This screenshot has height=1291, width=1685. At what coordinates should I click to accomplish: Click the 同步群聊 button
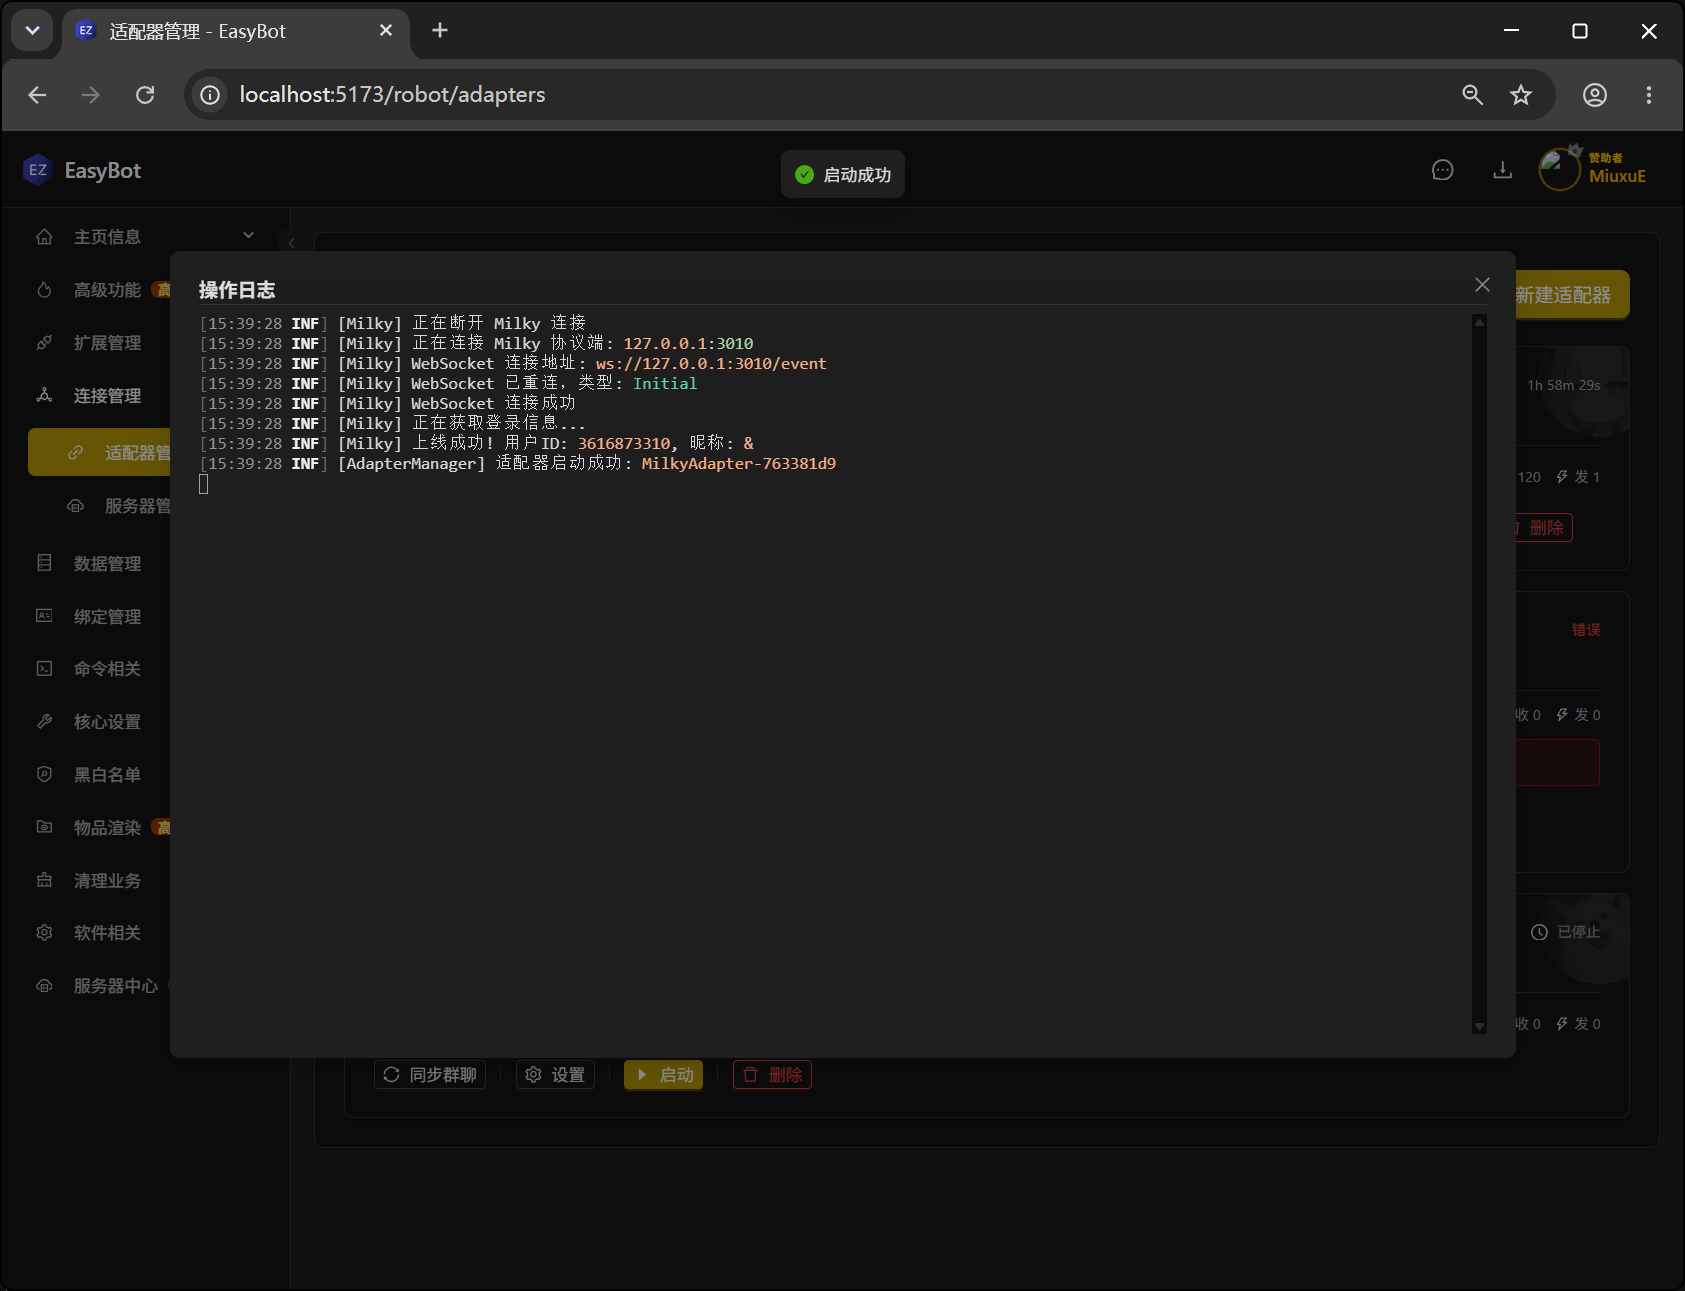(430, 1075)
